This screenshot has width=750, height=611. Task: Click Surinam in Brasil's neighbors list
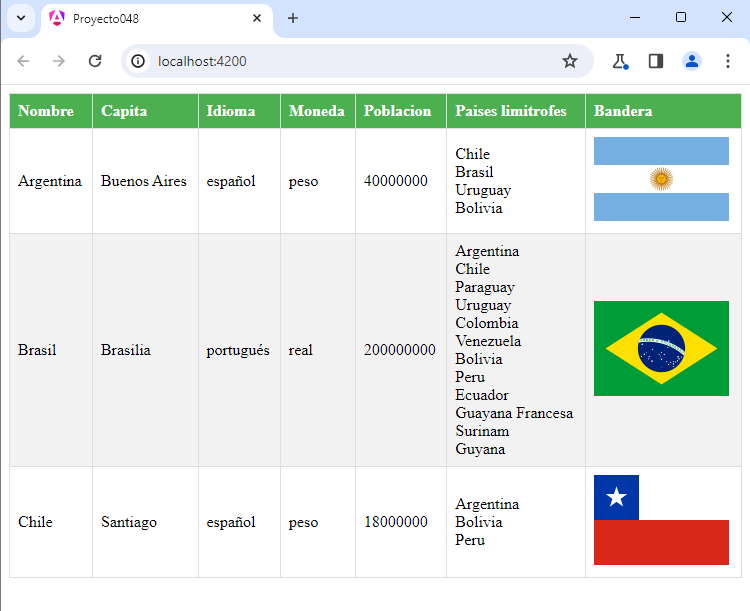[x=482, y=431]
